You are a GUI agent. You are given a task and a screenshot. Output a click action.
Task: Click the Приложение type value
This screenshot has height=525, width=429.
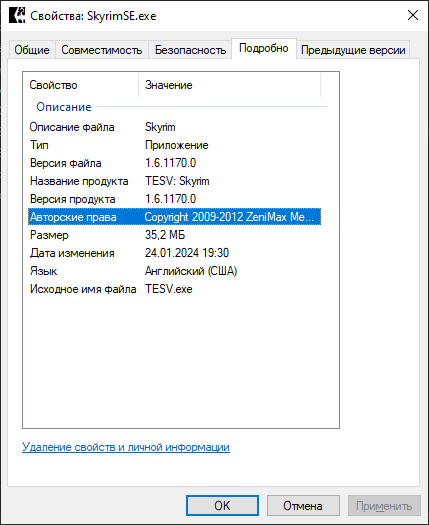point(176,145)
